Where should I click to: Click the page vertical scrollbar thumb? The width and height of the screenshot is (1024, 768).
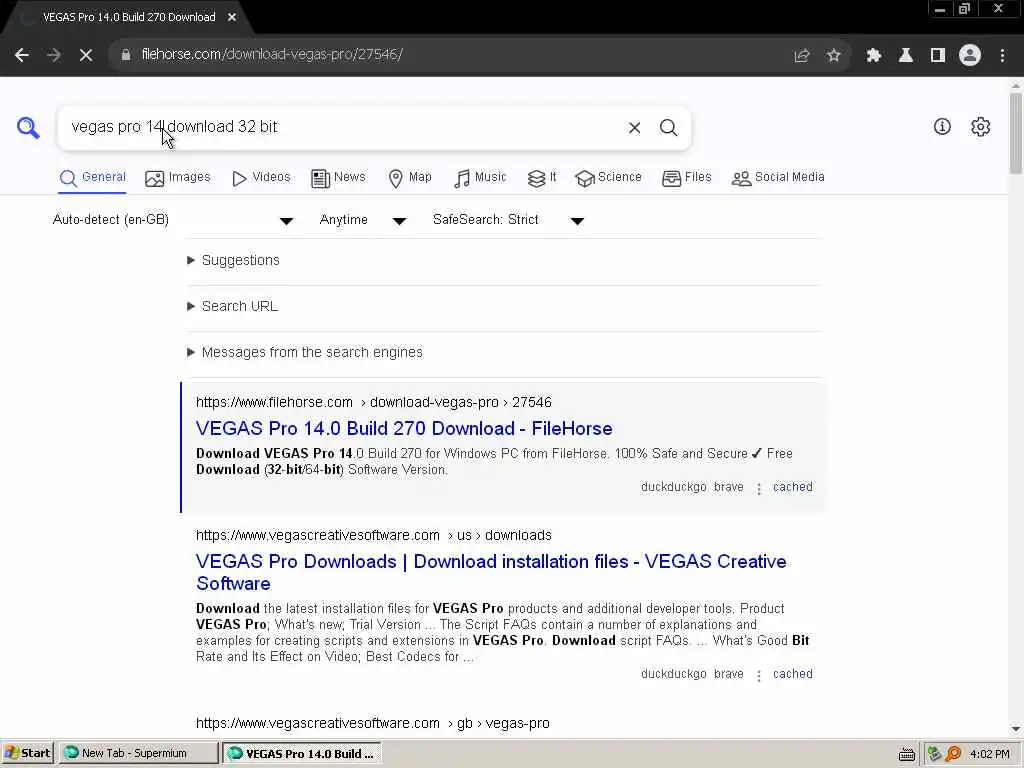click(x=1016, y=133)
